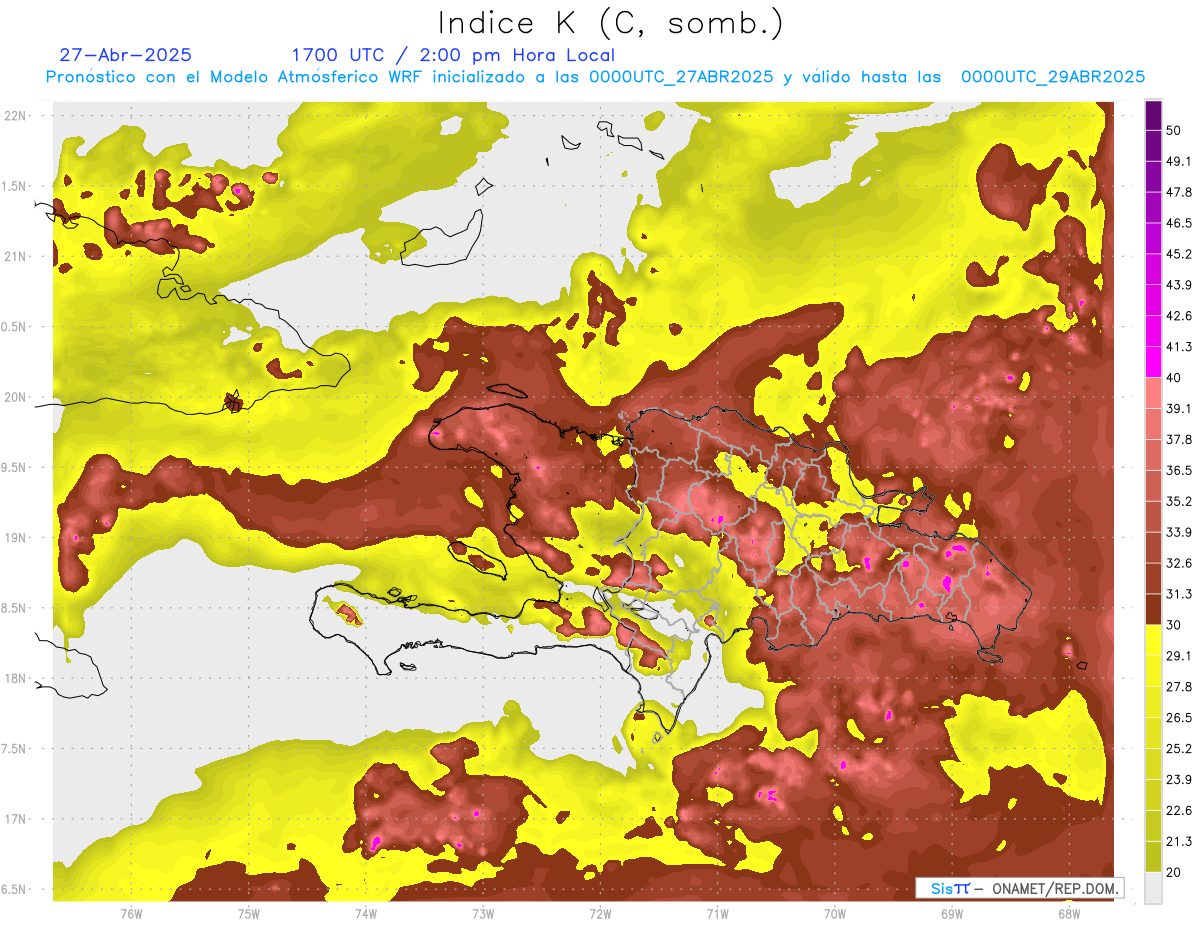Screen dimensions: 1200x927
Task: Click the colorbar value "26.5"
Action: point(1178,717)
